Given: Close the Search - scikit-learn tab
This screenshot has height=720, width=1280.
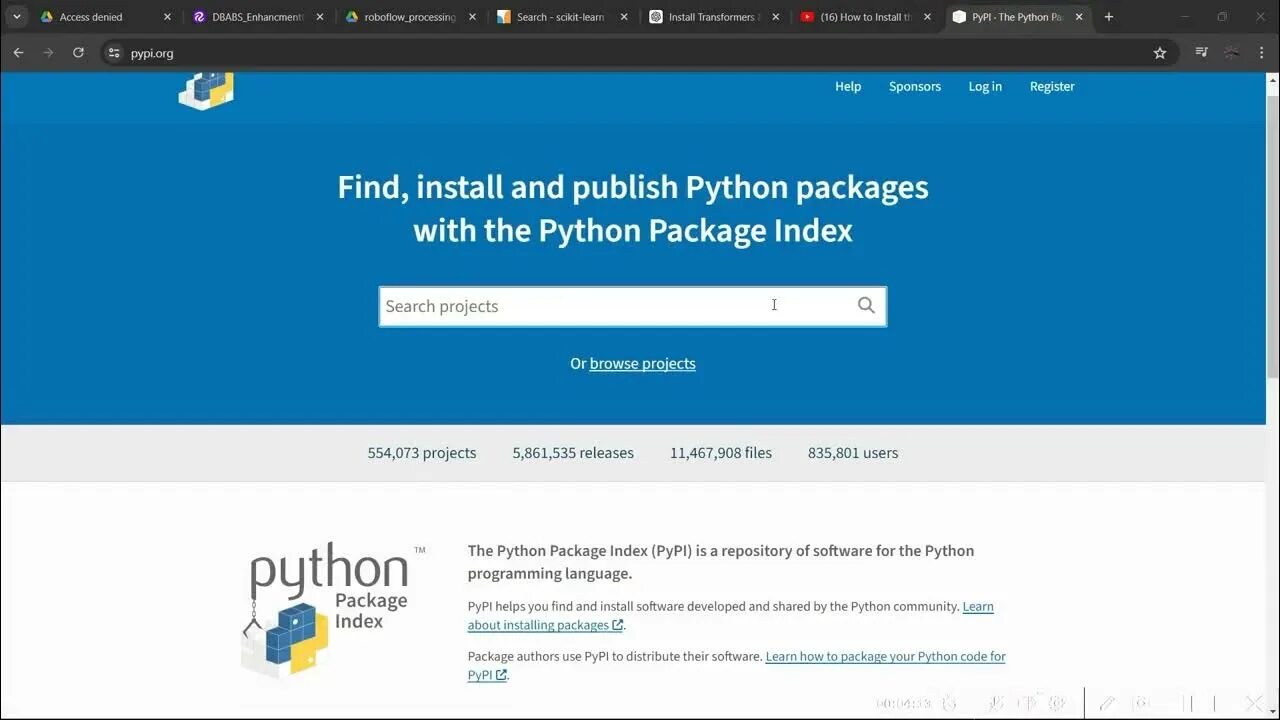Looking at the screenshot, I should pyautogui.click(x=624, y=17).
